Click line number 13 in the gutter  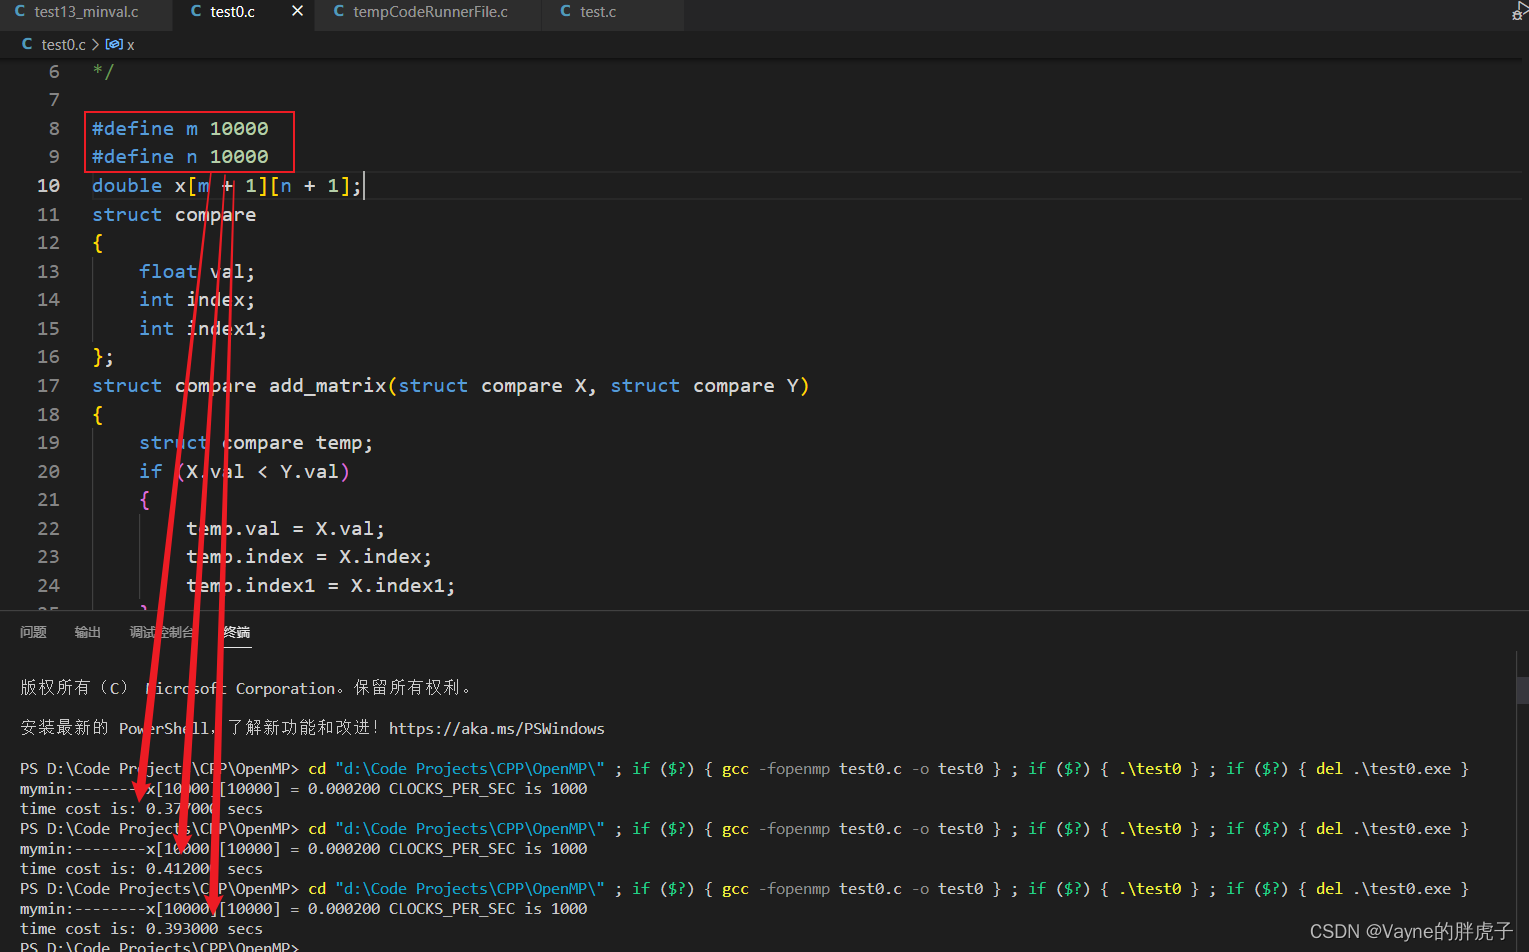click(48, 271)
